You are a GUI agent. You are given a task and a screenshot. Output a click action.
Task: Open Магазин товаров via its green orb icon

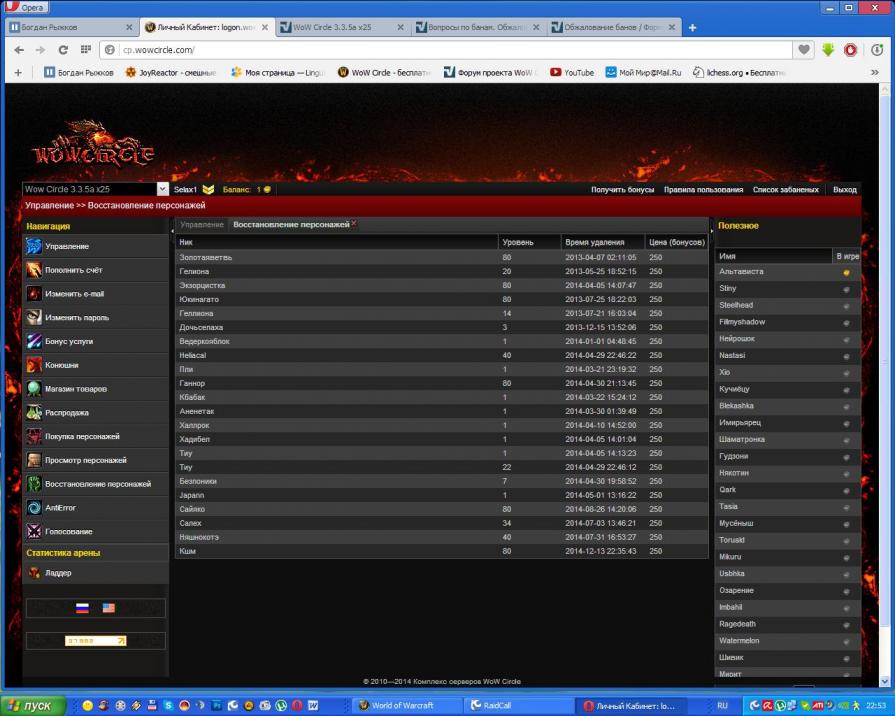pyautogui.click(x=34, y=389)
